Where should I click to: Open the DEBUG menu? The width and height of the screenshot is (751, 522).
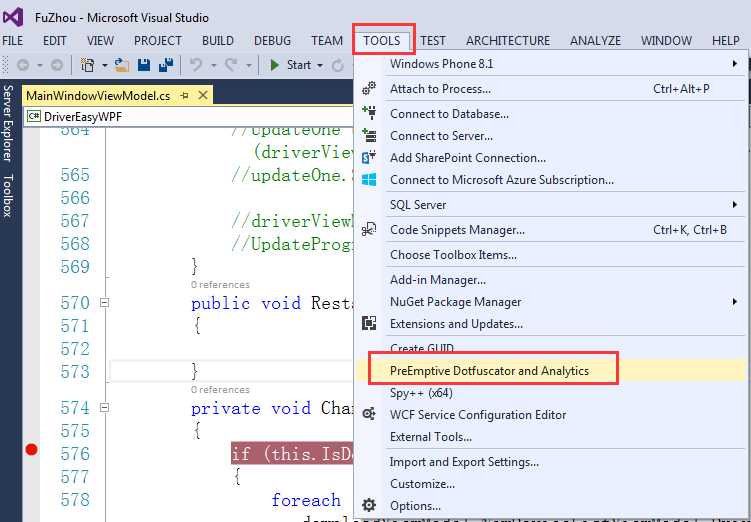pyautogui.click(x=273, y=41)
